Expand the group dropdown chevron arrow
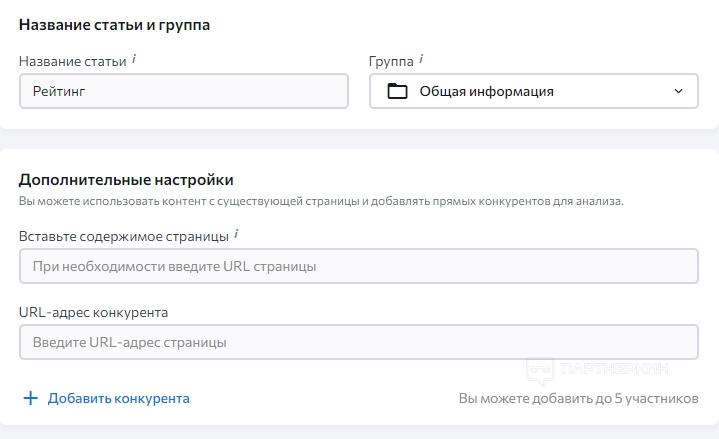This screenshot has width=719, height=439. (679, 92)
